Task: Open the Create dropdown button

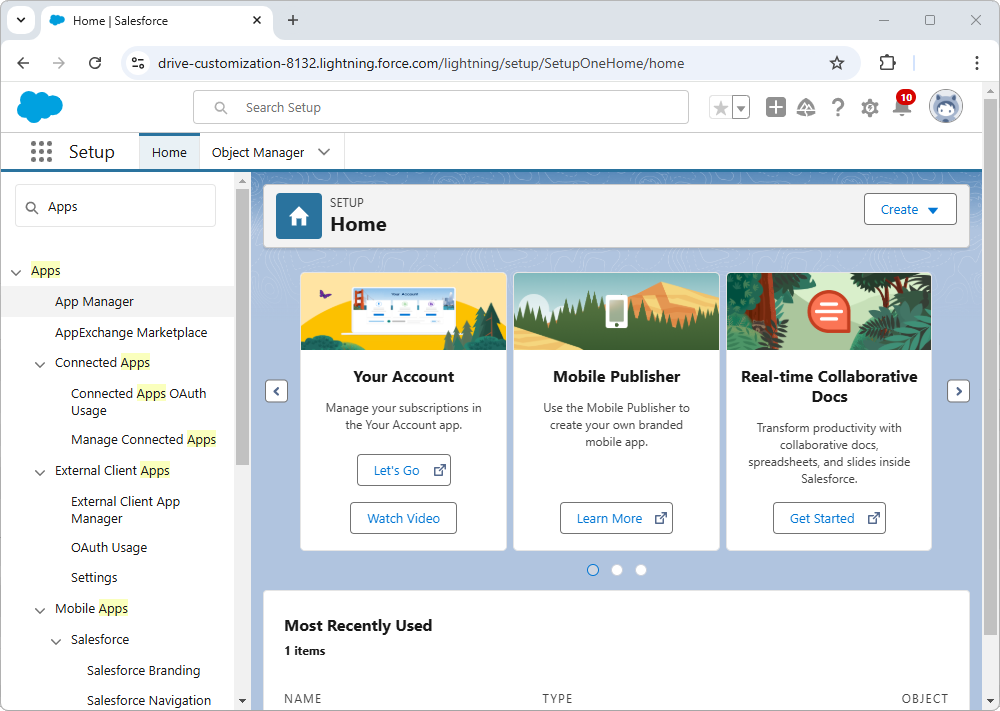Action: [x=909, y=210]
